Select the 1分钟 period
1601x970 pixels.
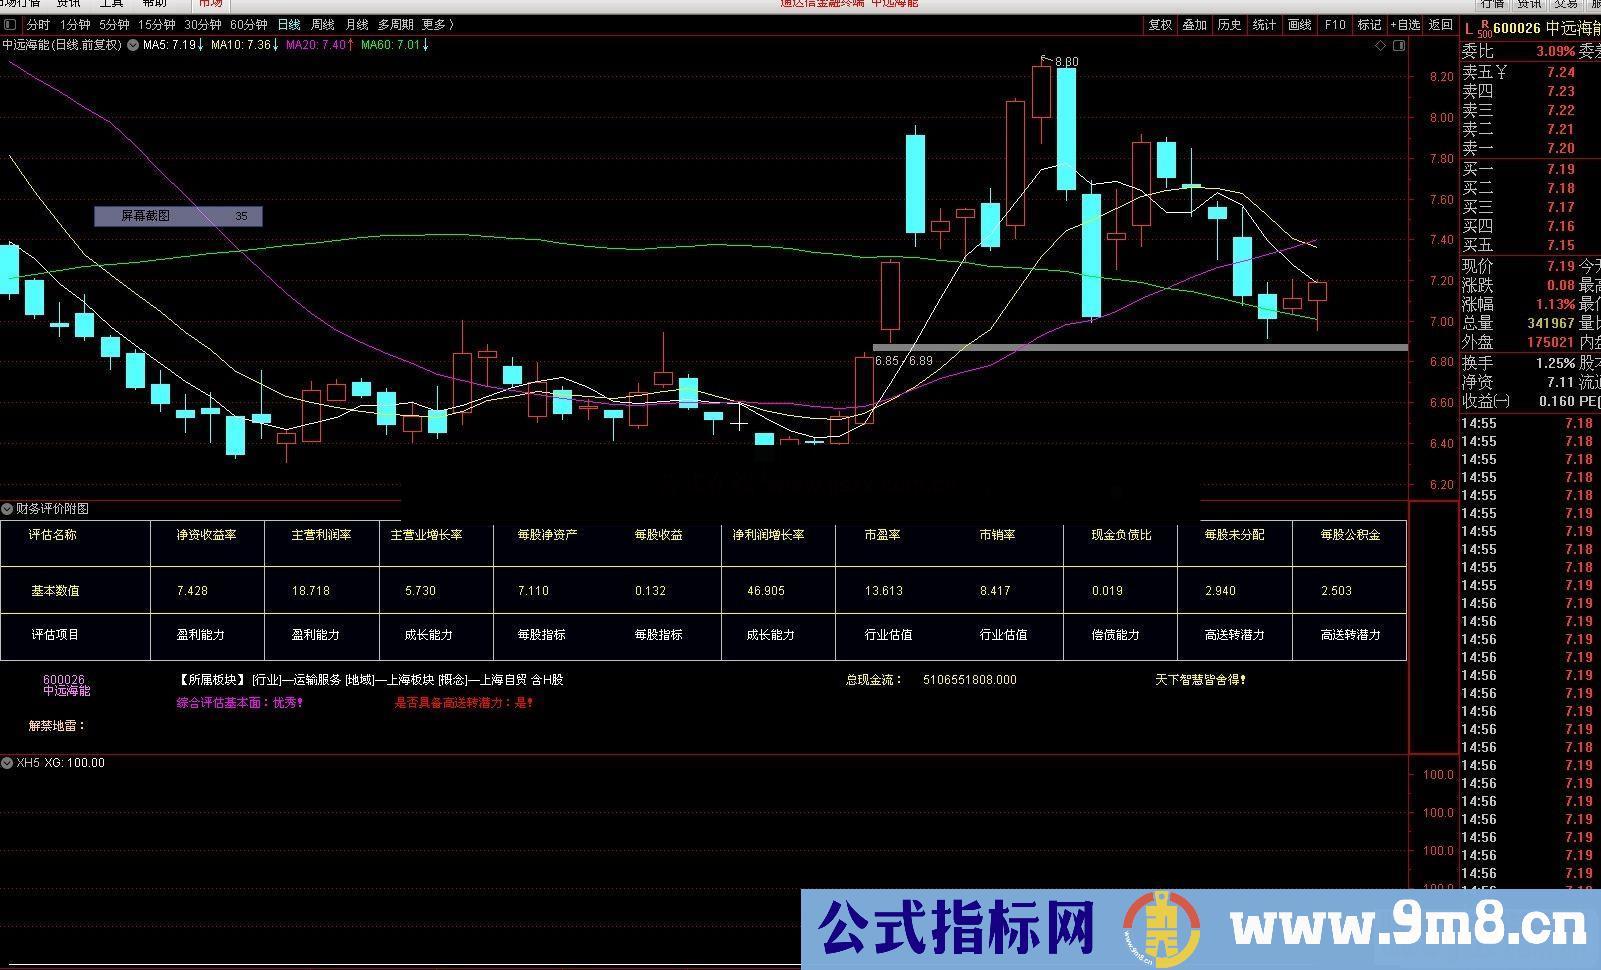click(75, 25)
